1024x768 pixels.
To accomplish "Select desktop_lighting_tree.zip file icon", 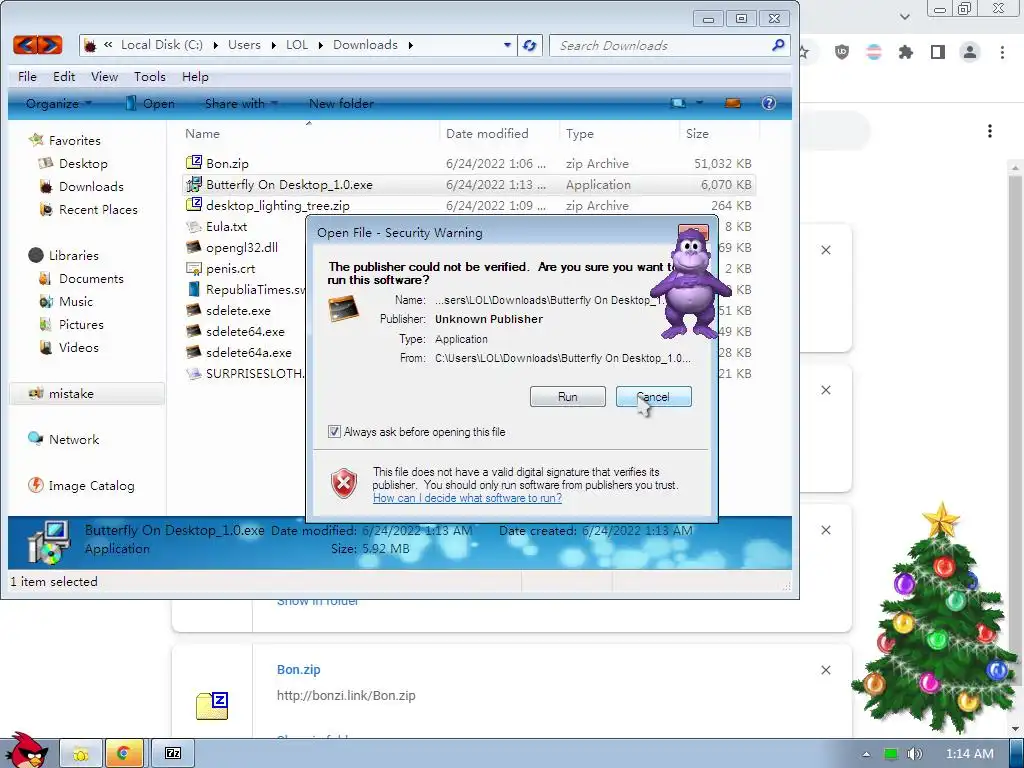I will (x=194, y=204).
